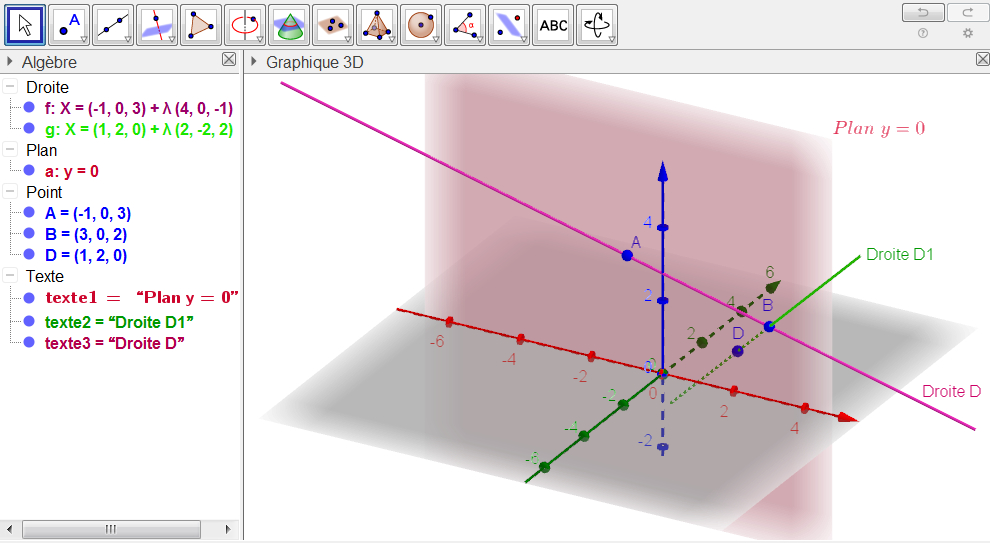The width and height of the screenshot is (990, 543).
Task: Select the Rotate 3D view tool
Action: tap(597, 26)
